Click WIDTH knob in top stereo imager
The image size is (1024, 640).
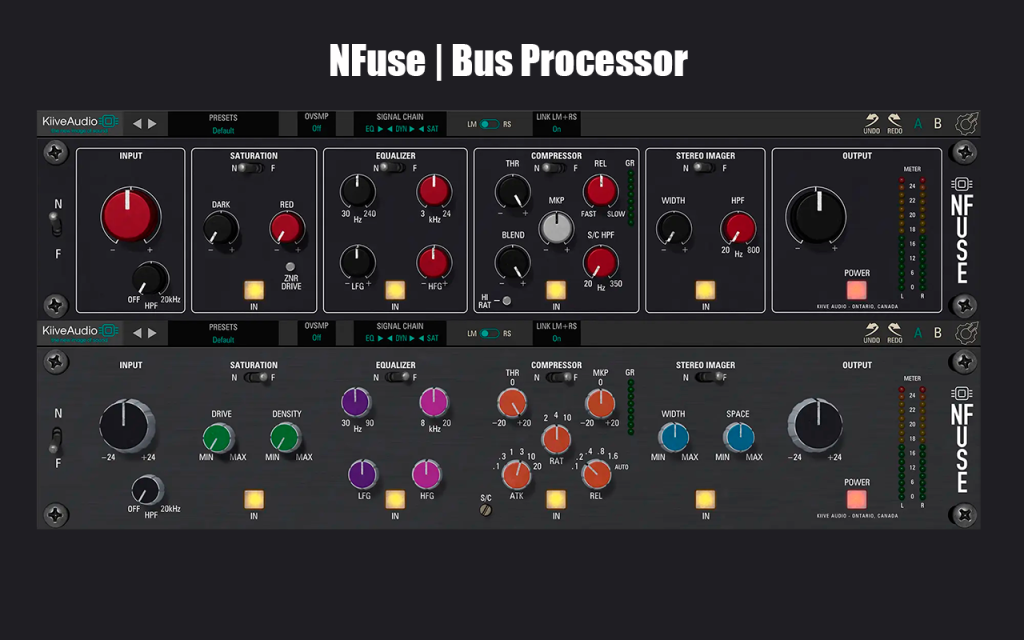pyautogui.click(x=673, y=229)
